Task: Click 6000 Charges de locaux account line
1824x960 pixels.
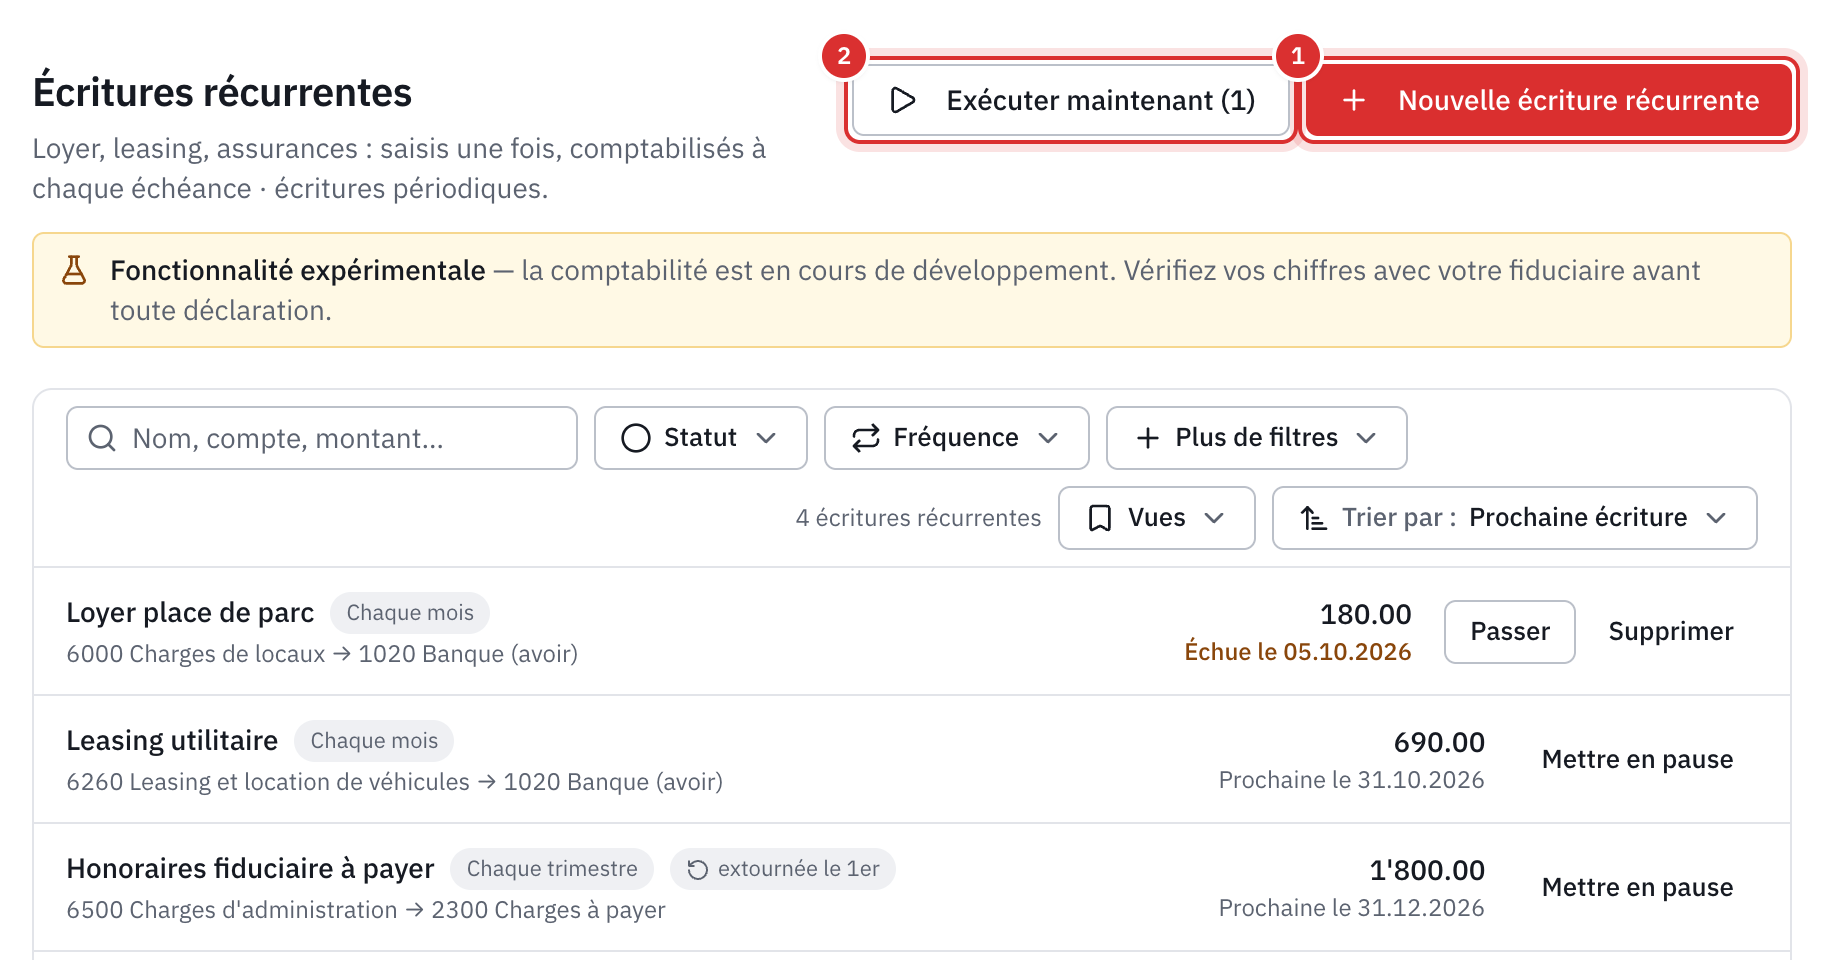Action: pos(322,654)
